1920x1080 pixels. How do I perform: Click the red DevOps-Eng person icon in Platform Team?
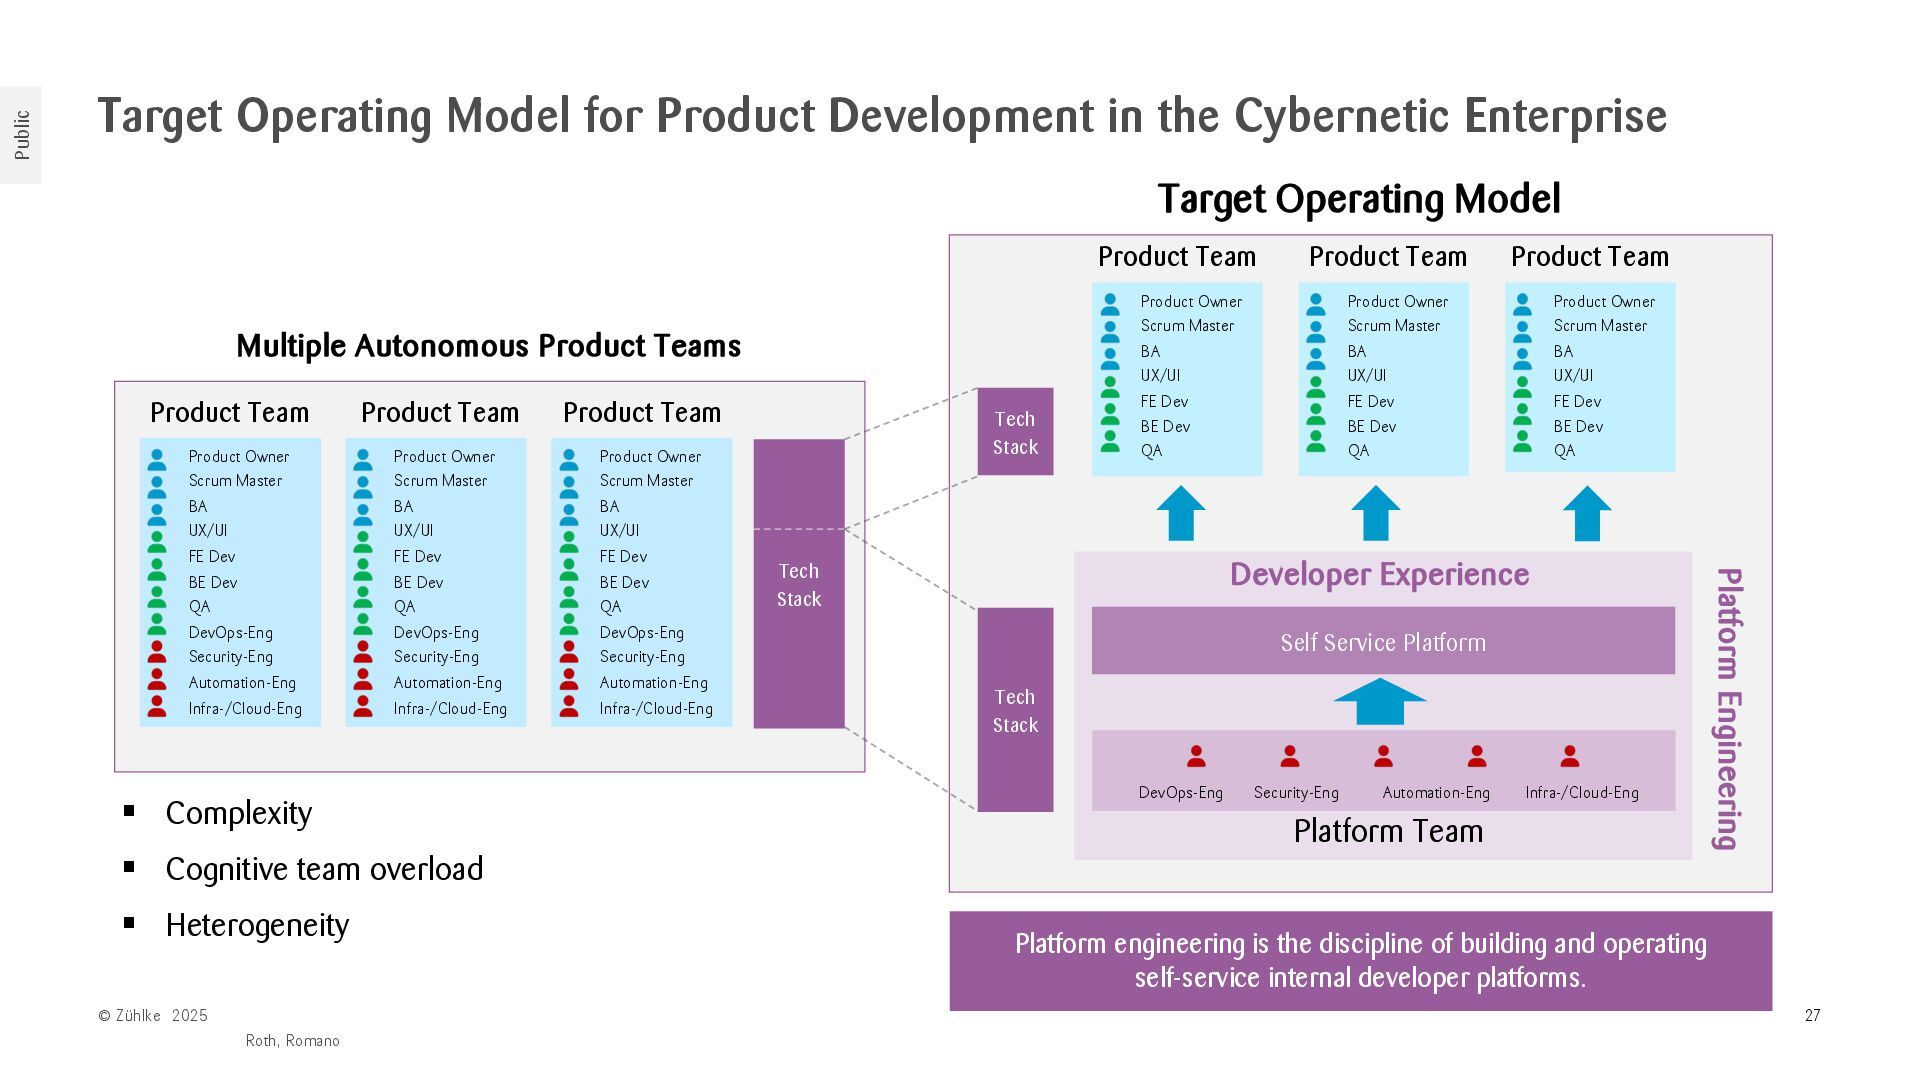pyautogui.click(x=1196, y=757)
